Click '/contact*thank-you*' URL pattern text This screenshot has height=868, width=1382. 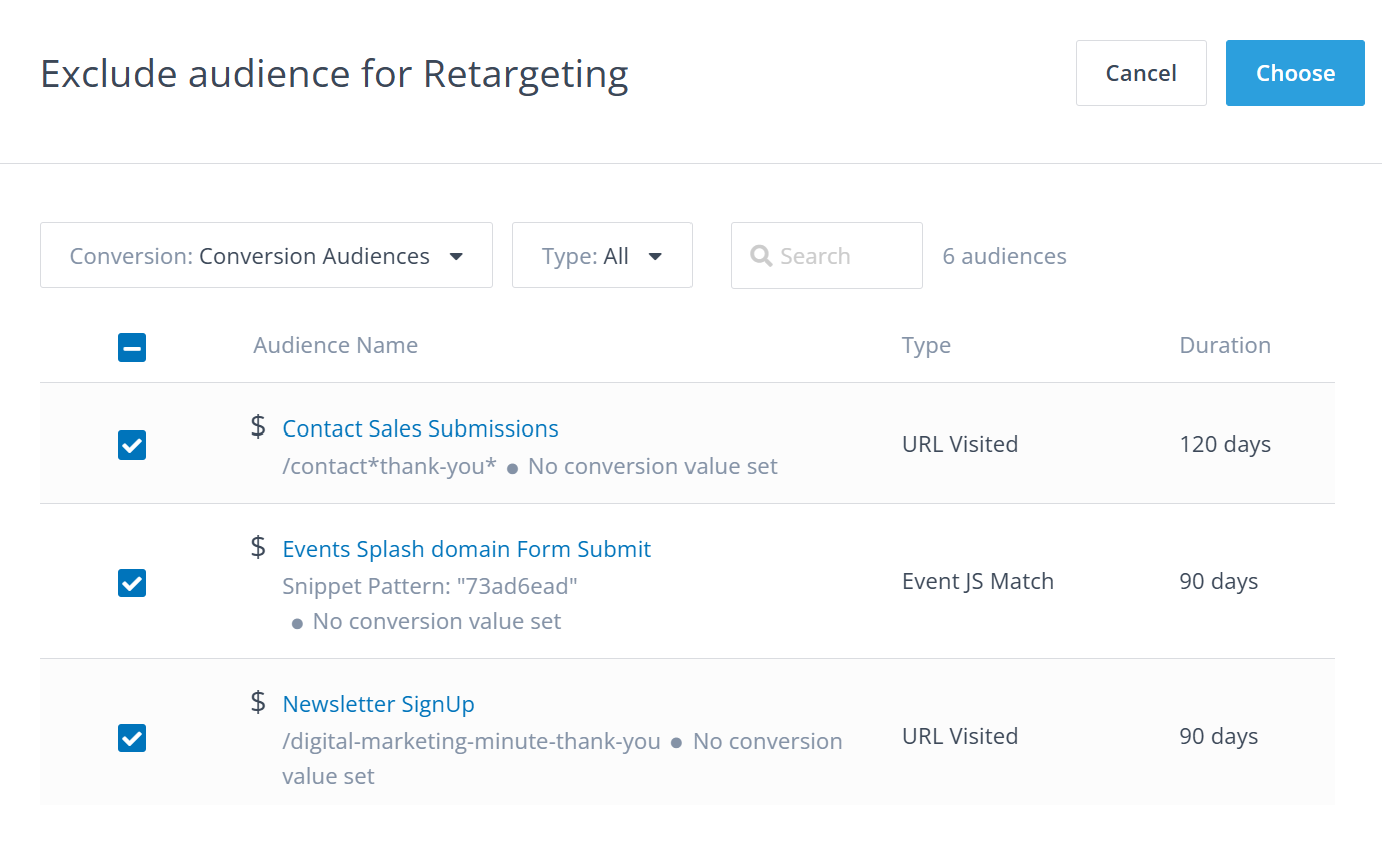click(389, 466)
